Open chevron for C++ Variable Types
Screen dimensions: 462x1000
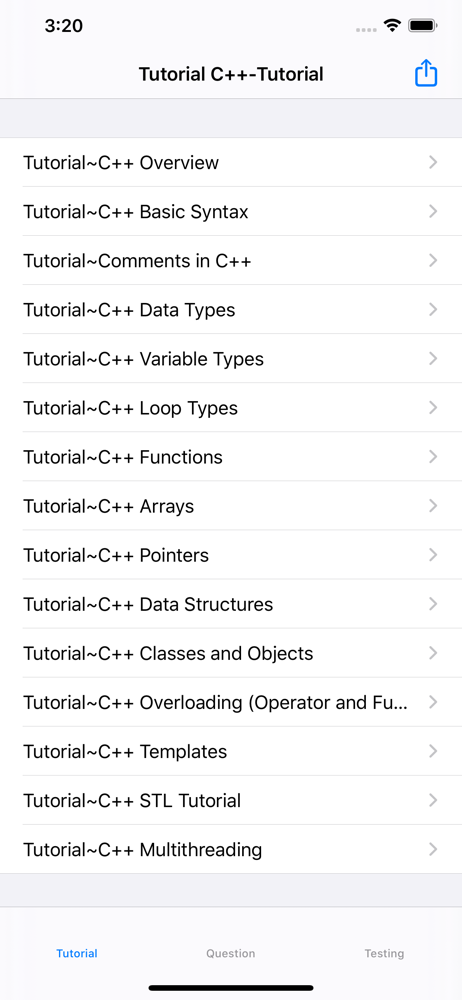[x=433, y=358]
